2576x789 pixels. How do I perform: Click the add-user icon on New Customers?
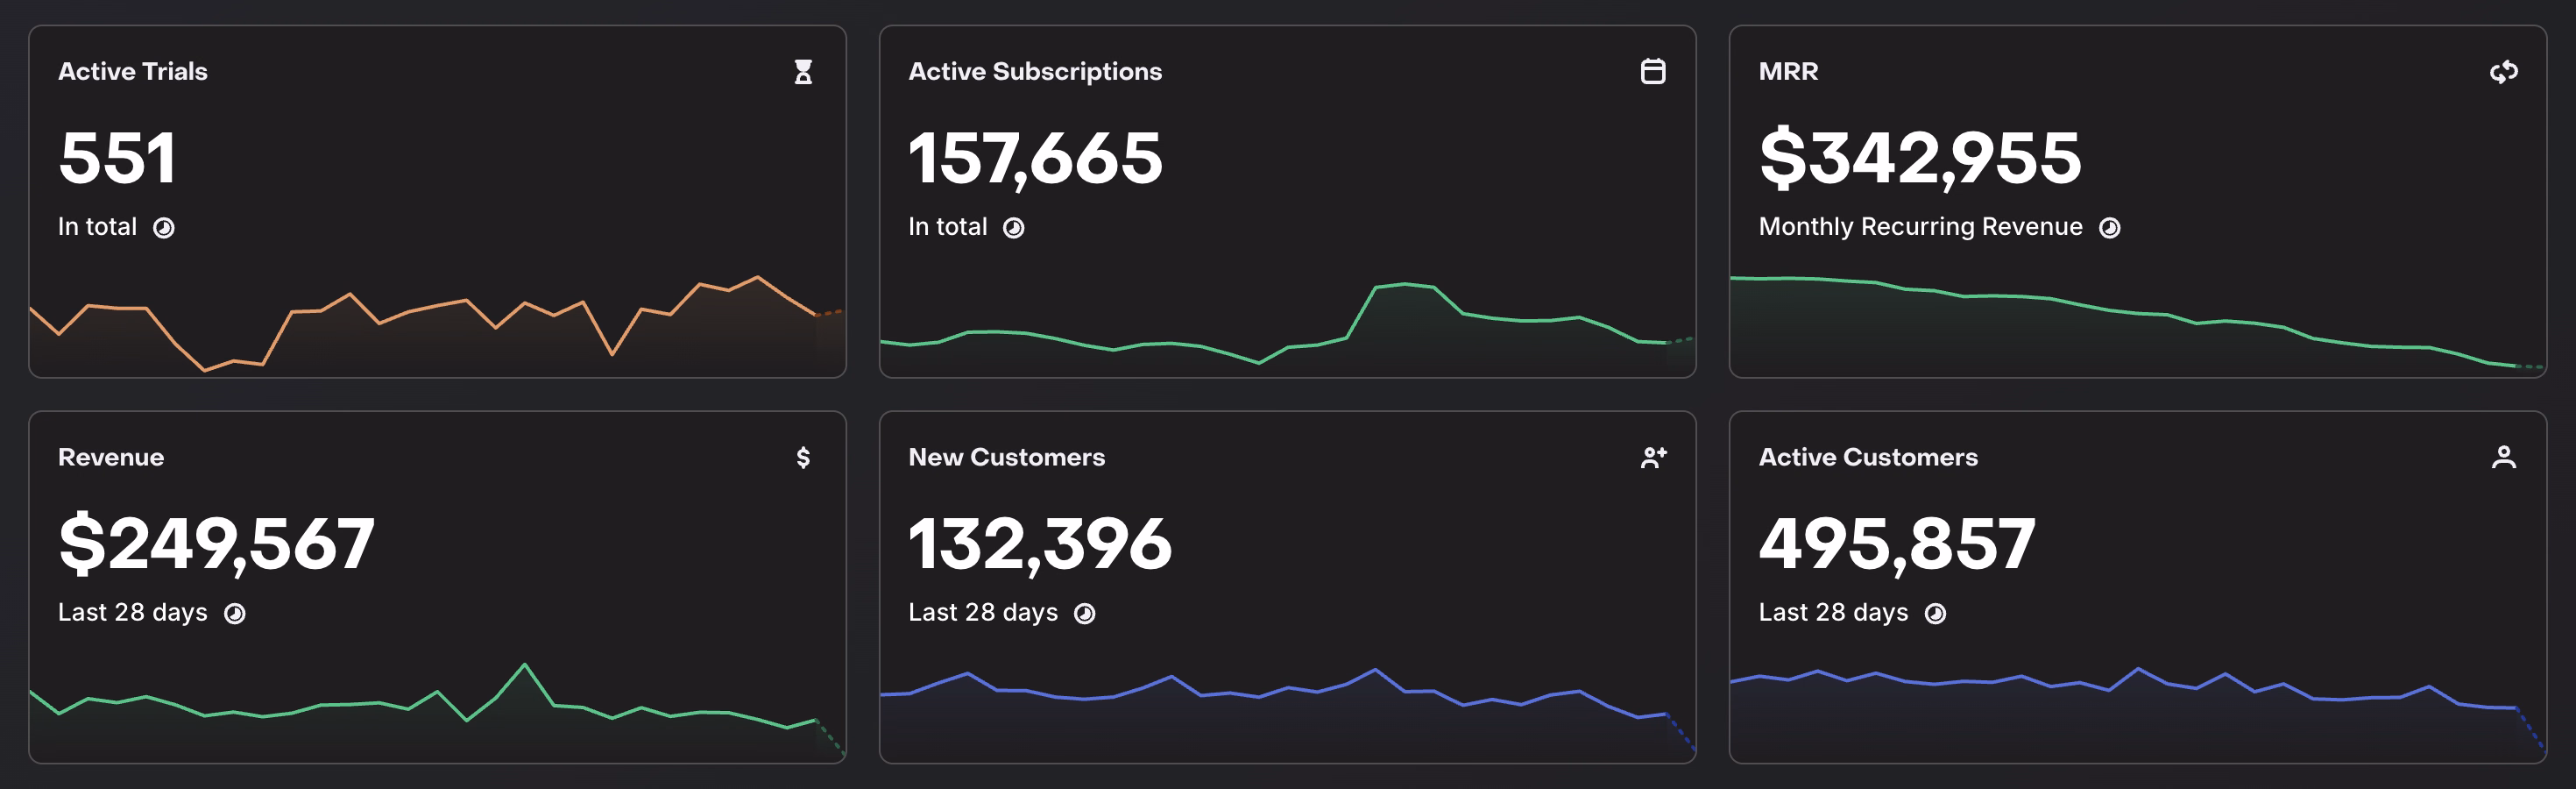pos(1653,457)
